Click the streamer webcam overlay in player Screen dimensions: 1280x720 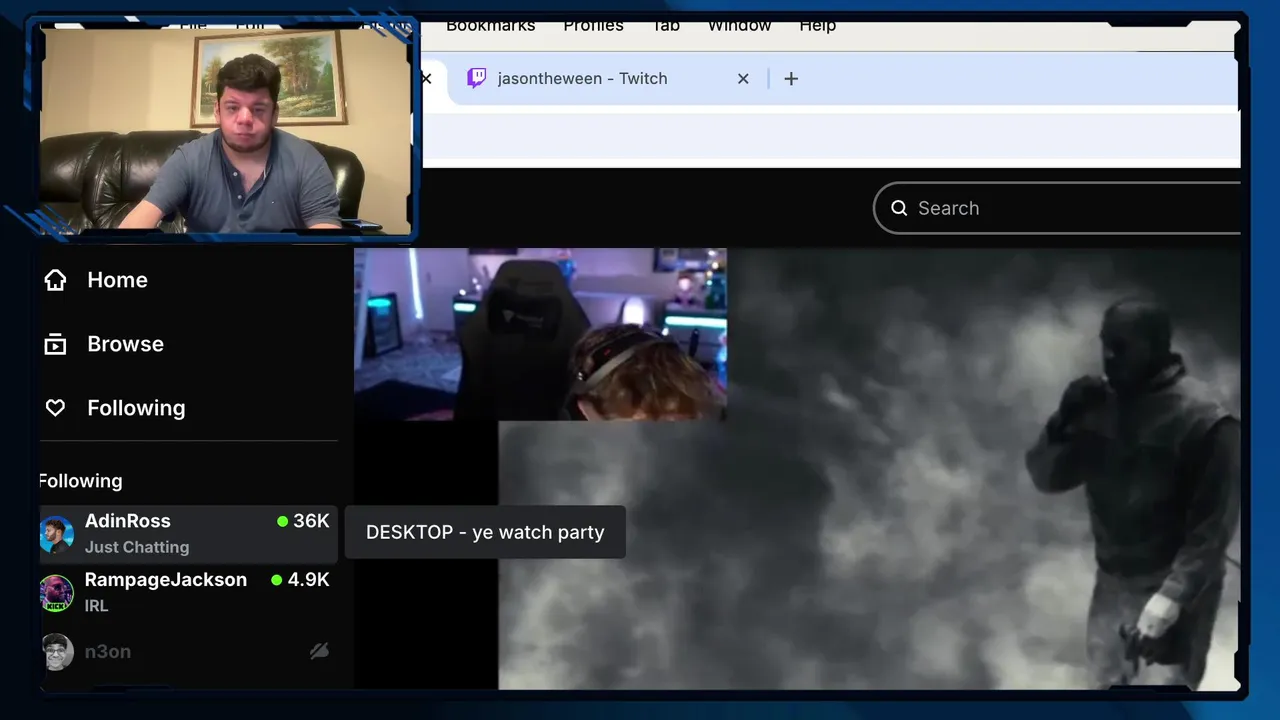pos(540,334)
